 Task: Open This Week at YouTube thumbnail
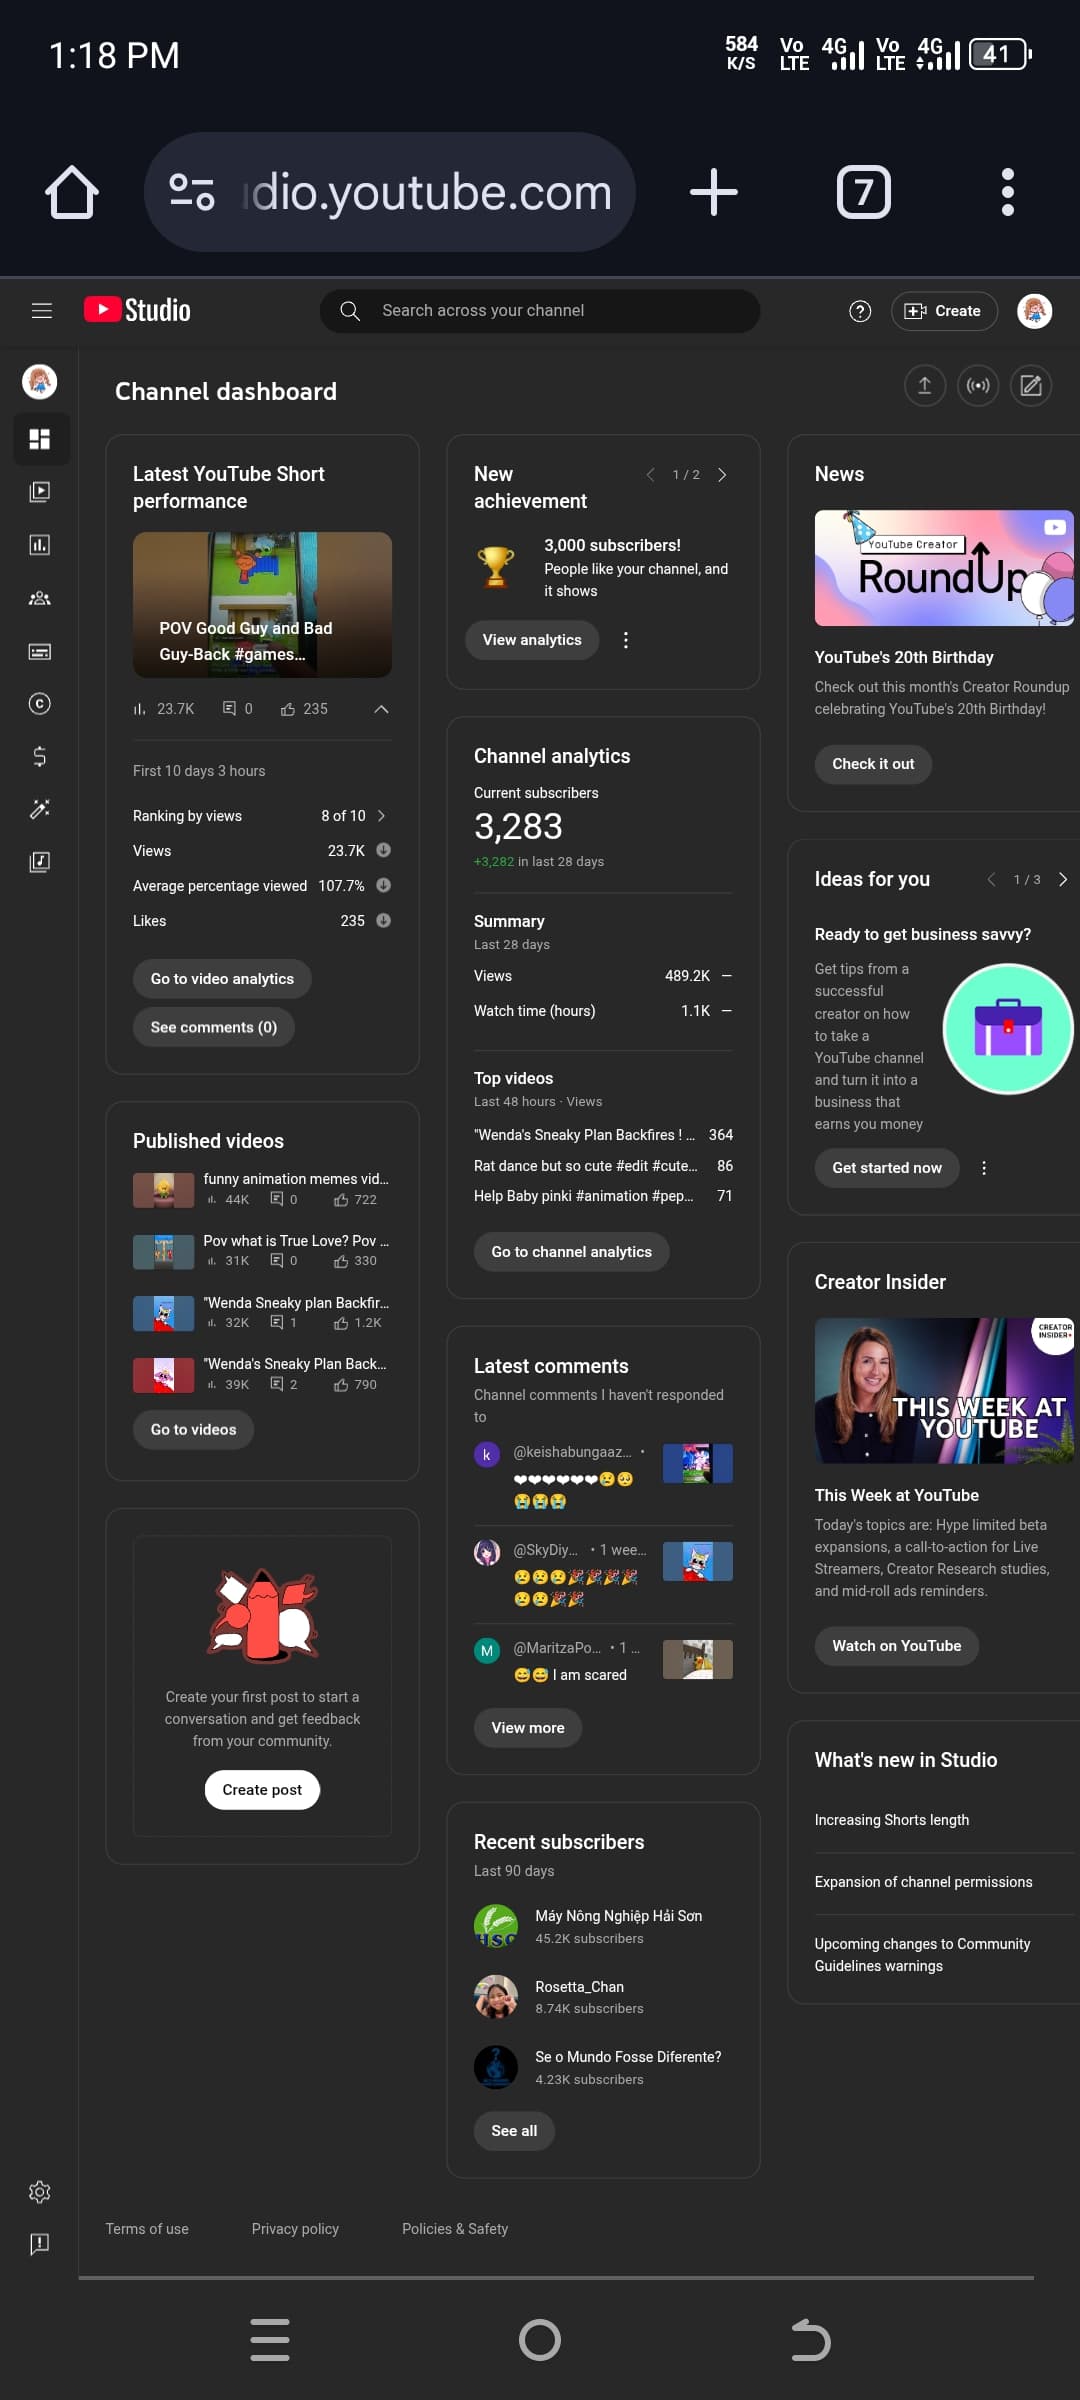[x=944, y=1391]
